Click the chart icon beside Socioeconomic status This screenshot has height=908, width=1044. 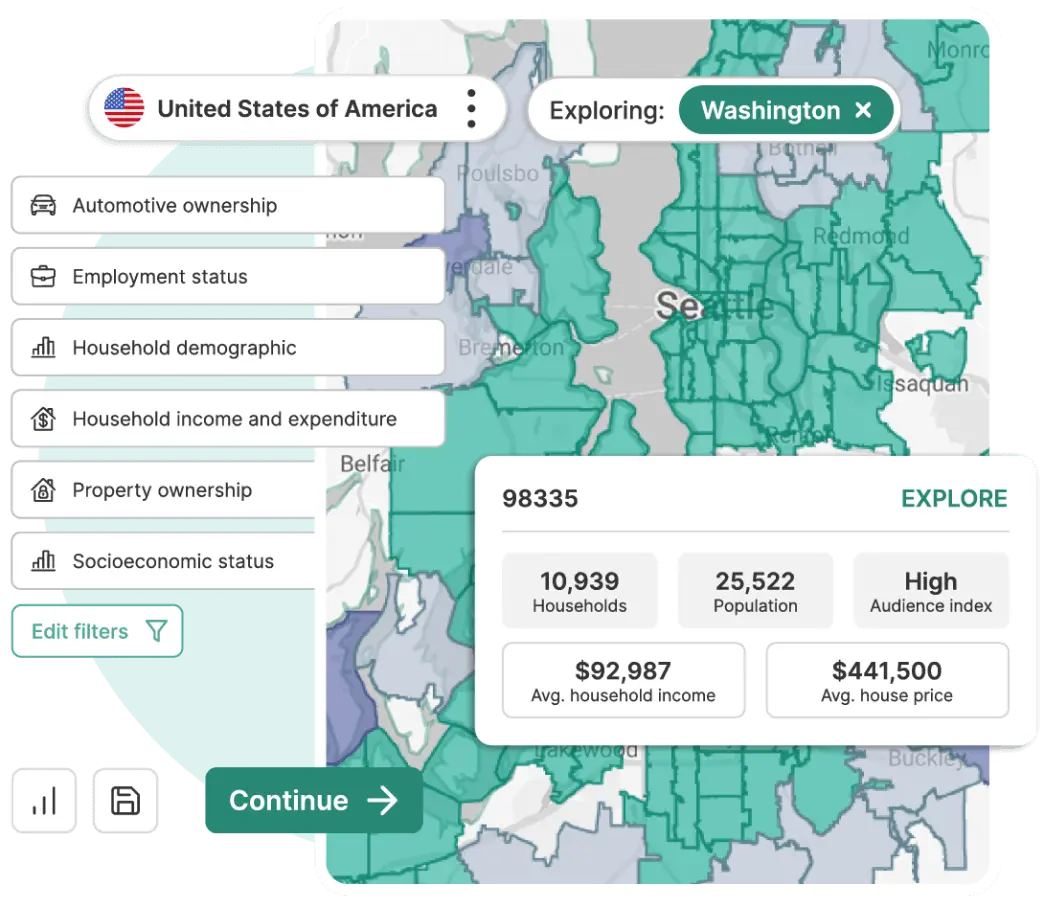click(x=43, y=561)
